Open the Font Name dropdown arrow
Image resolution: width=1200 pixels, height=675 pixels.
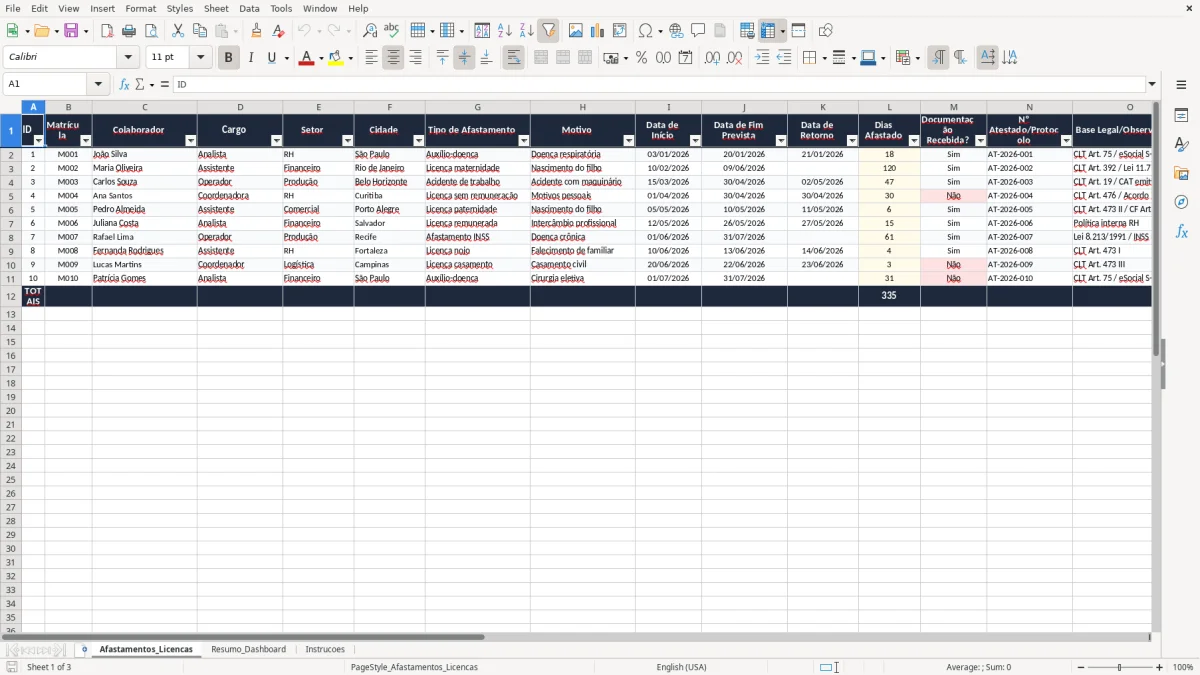[x=128, y=58]
